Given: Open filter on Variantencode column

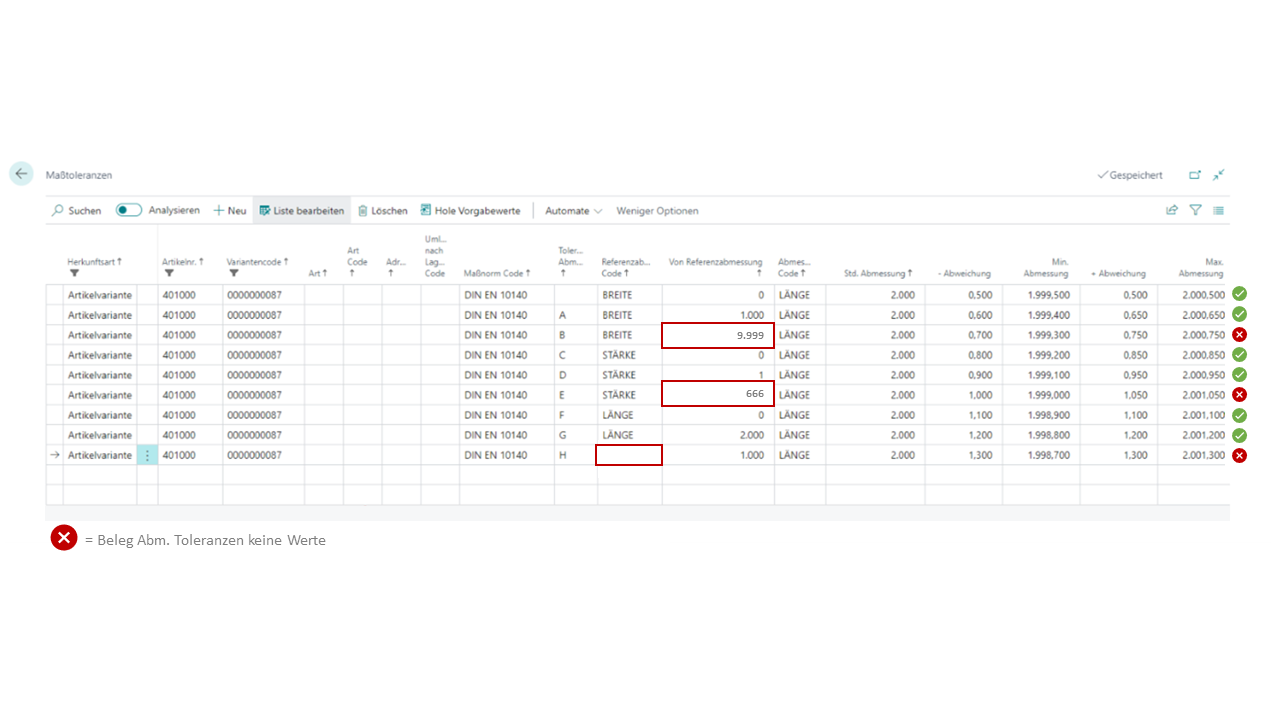Looking at the screenshot, I should point(233,273).
